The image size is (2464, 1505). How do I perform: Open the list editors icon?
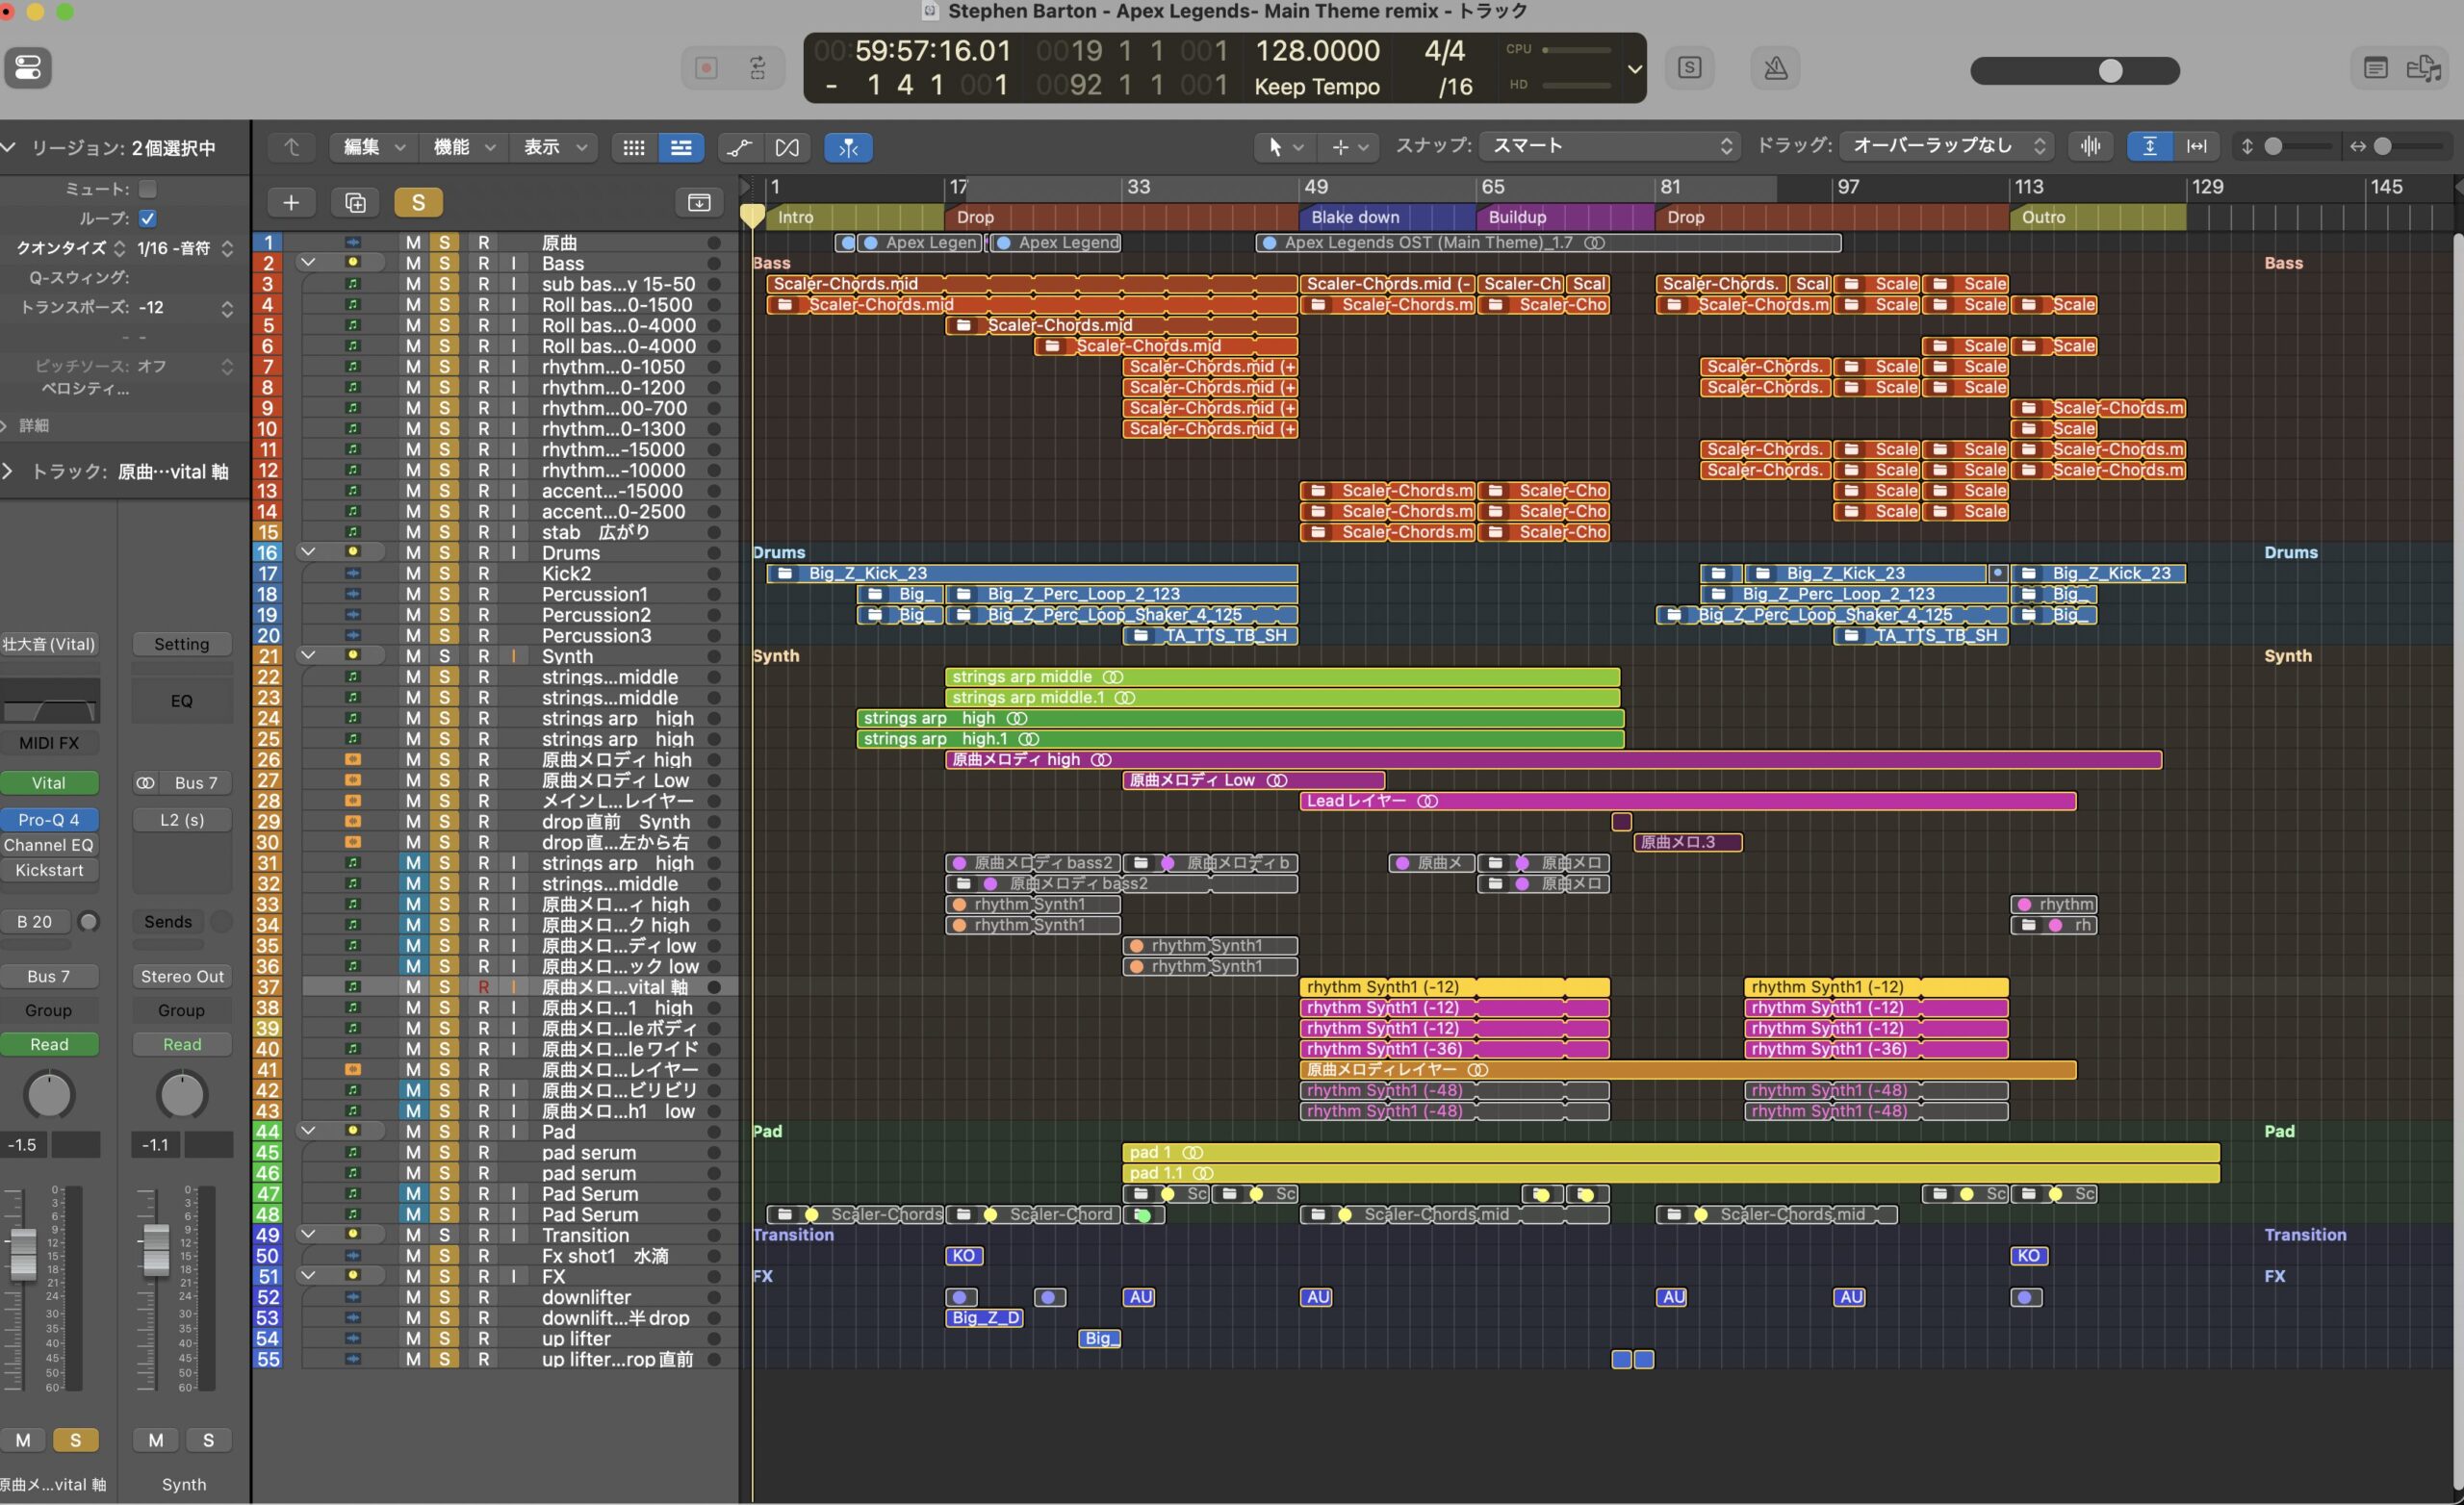coord(2375,68)
